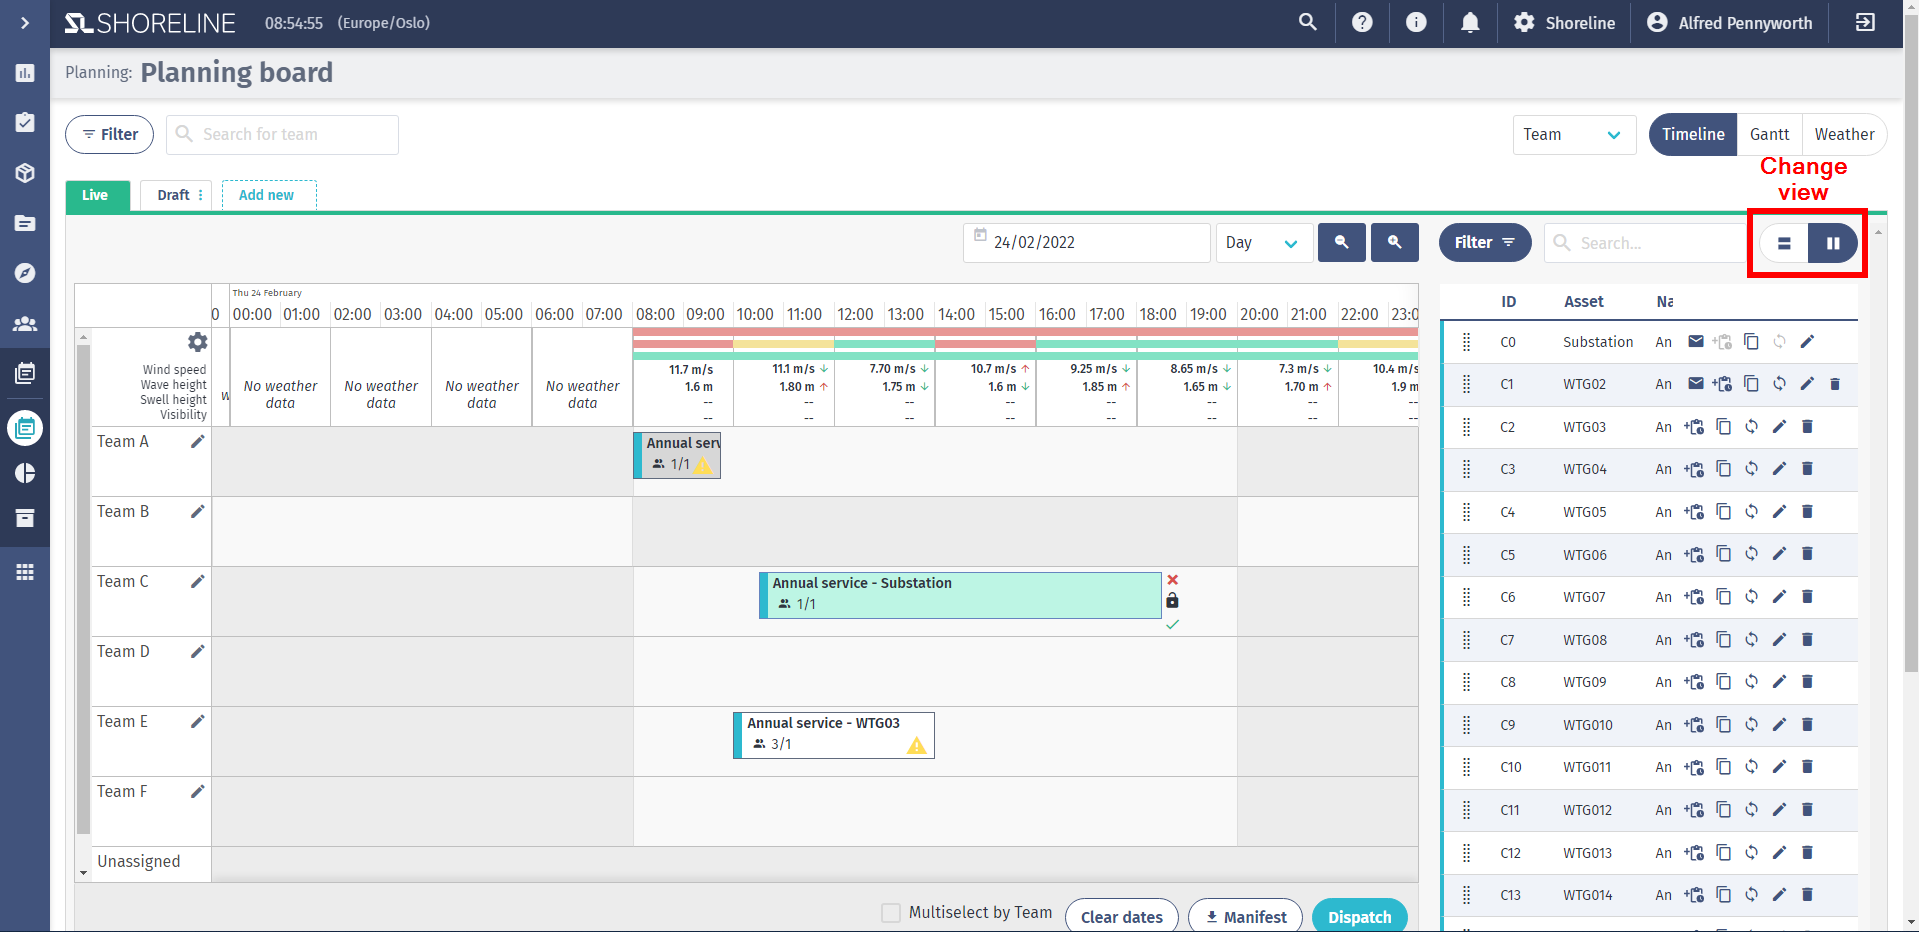This screenshot has height=932, width=1919.
Task: Select Annual service - WTG03 task block
Action: click(834, 735)
